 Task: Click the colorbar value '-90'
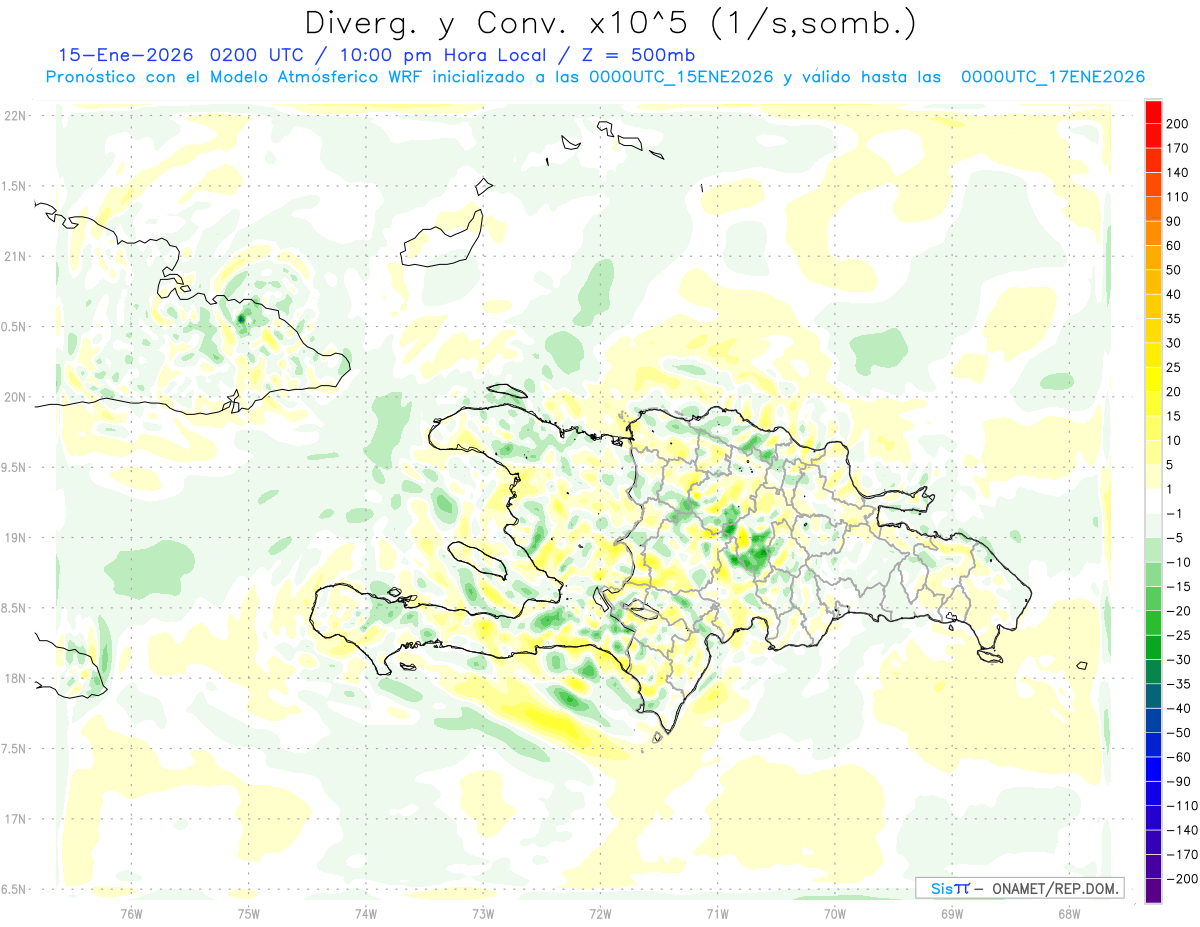pyautogui.click(x=1181, y=782)
